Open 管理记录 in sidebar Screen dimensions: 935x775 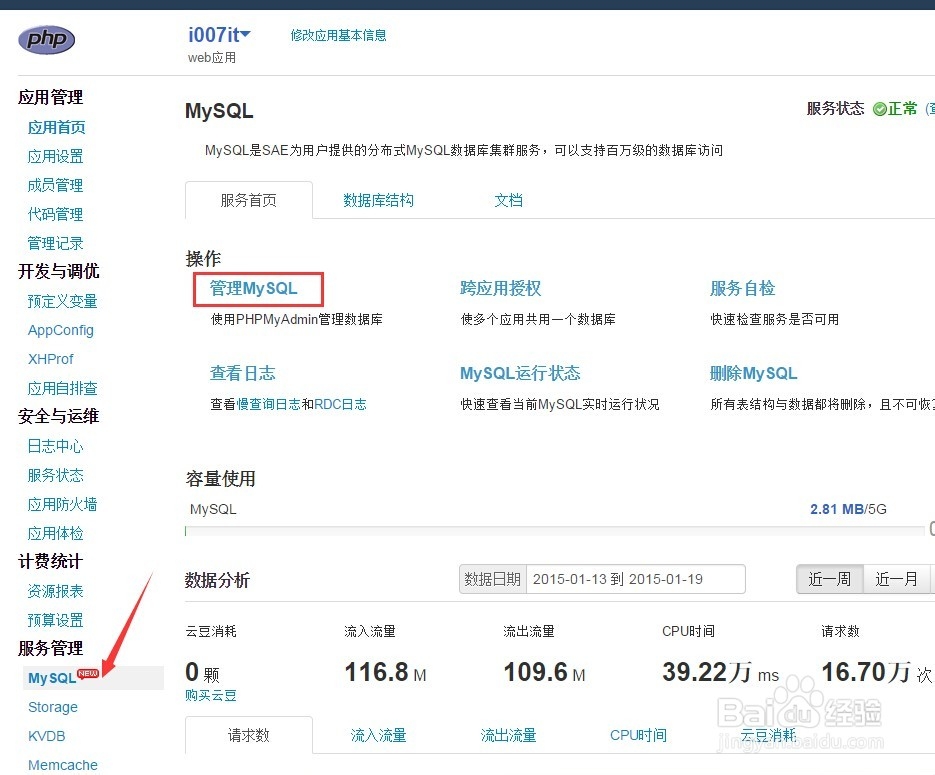tap(55, 243)
